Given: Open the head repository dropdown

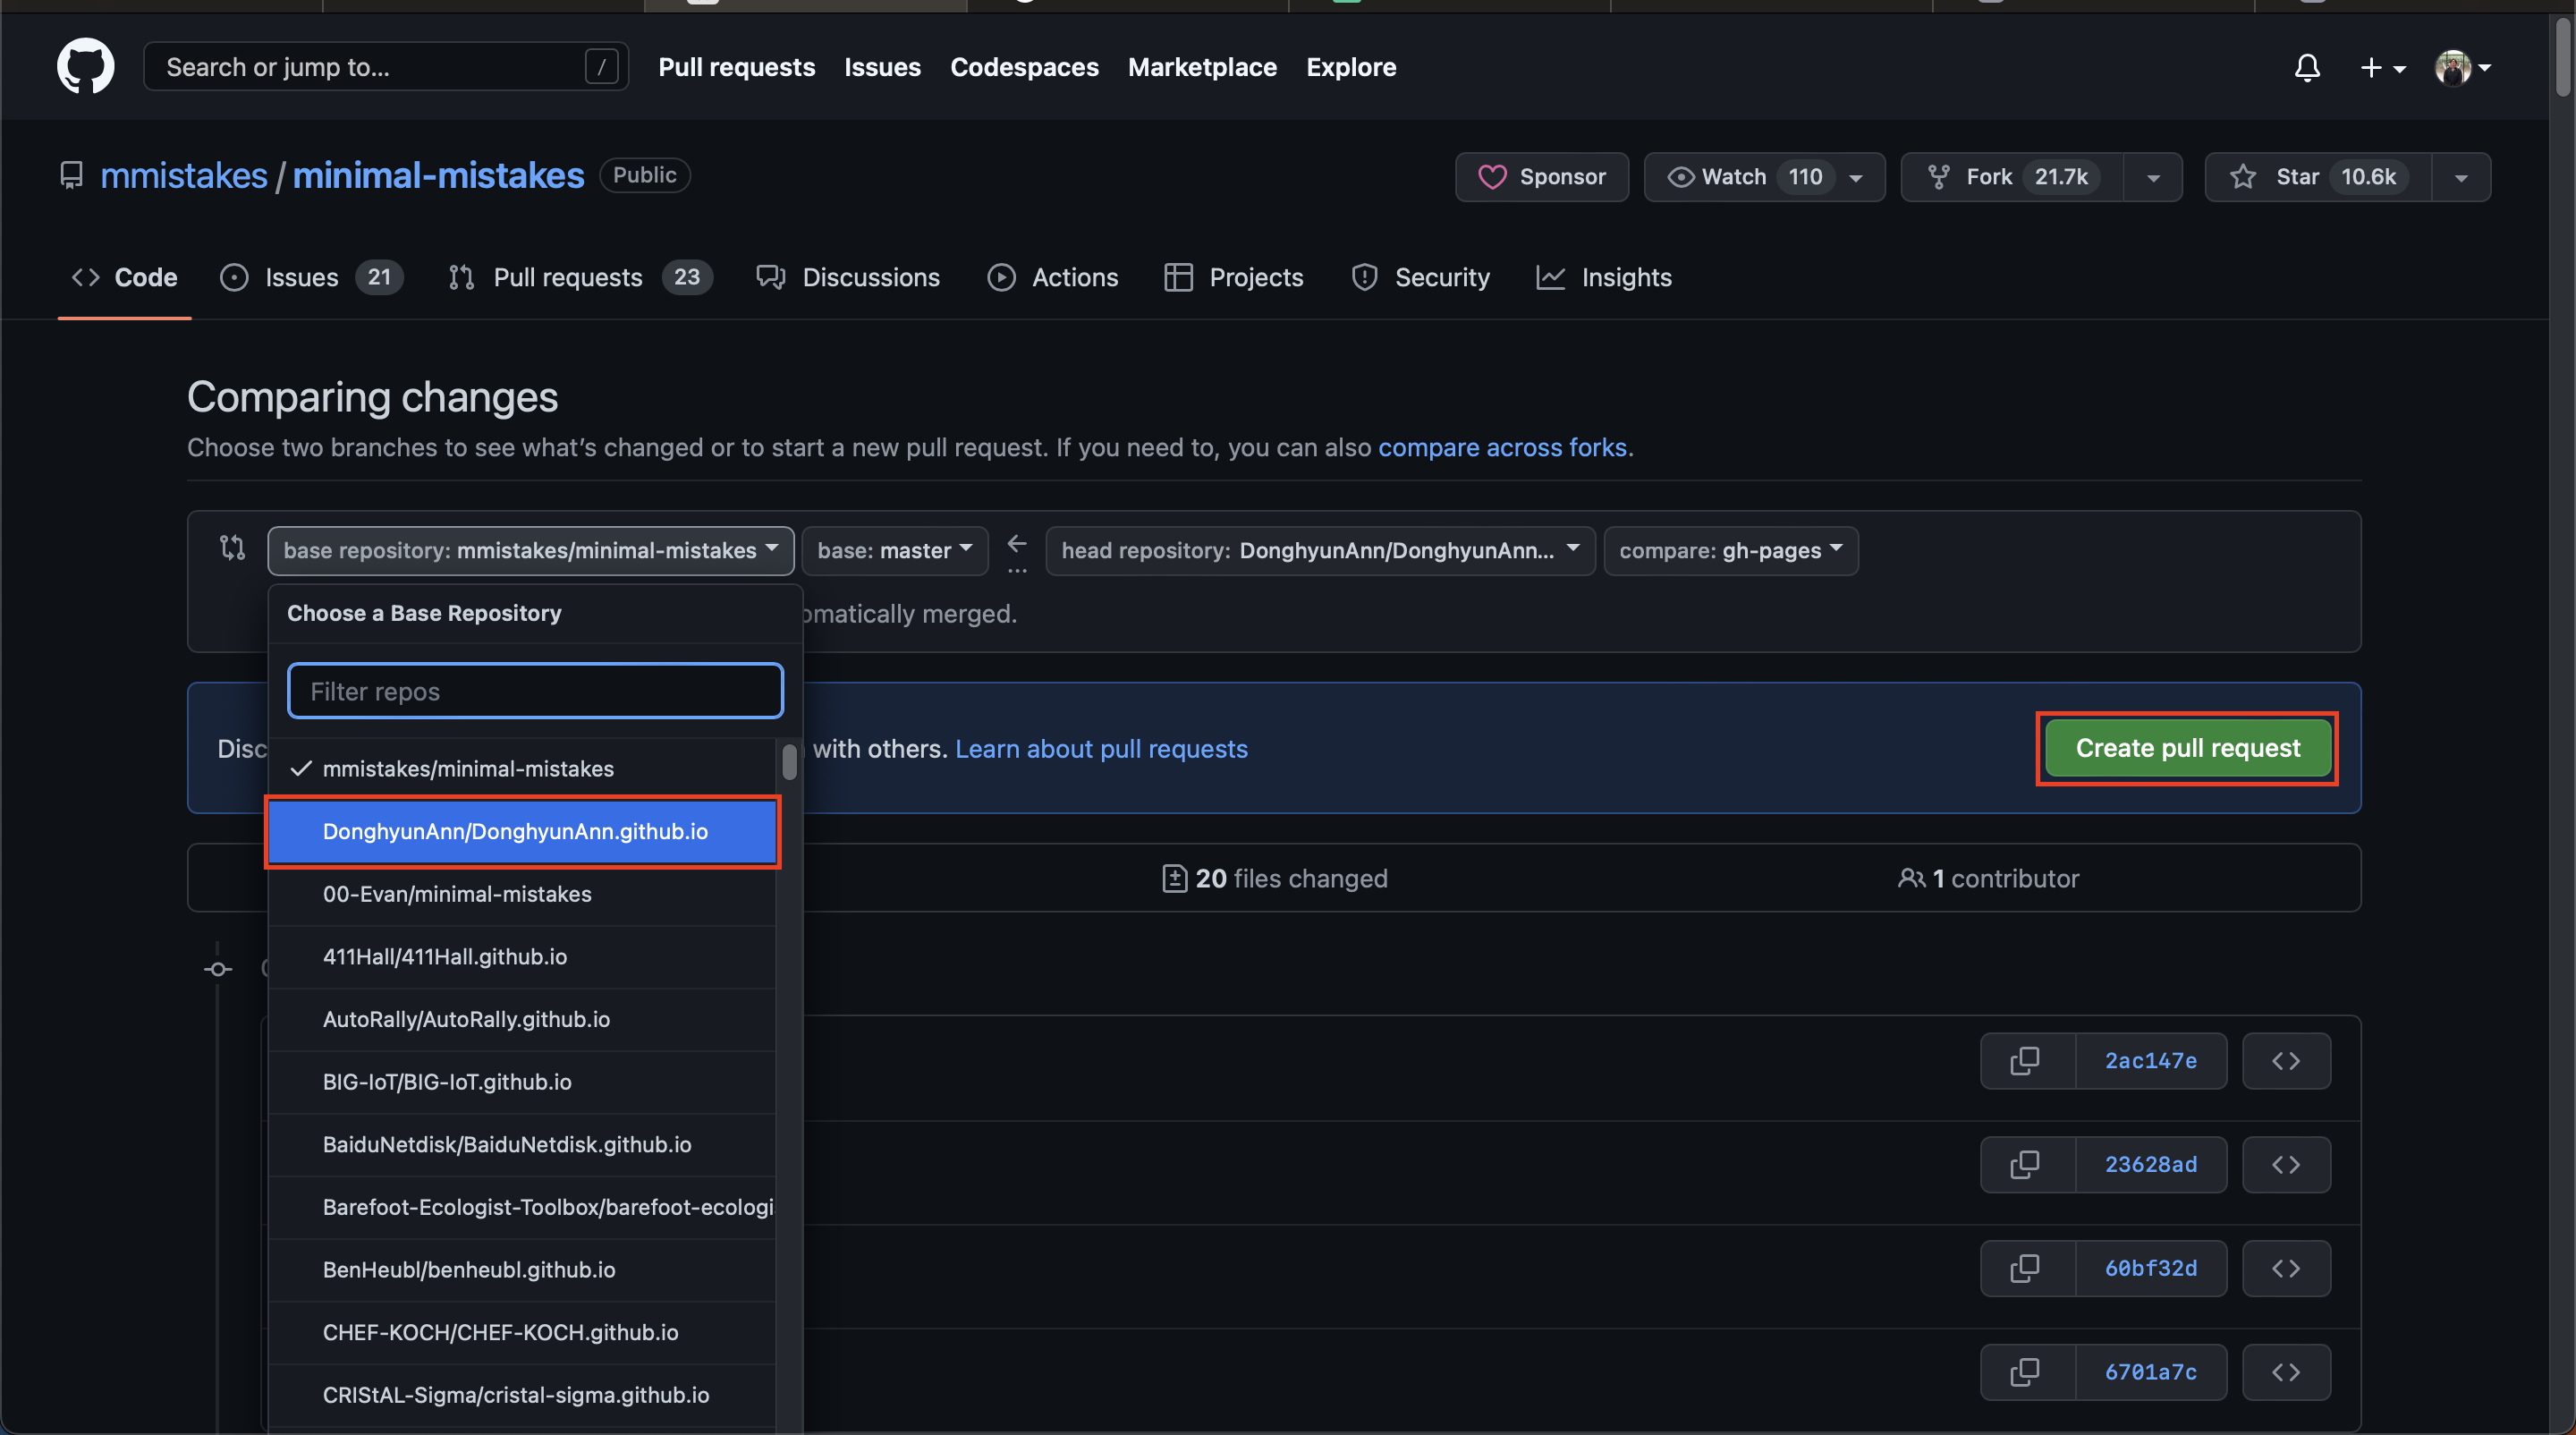Looking at the screenshot, I should pyautogui.click(x=1320, y=550).
